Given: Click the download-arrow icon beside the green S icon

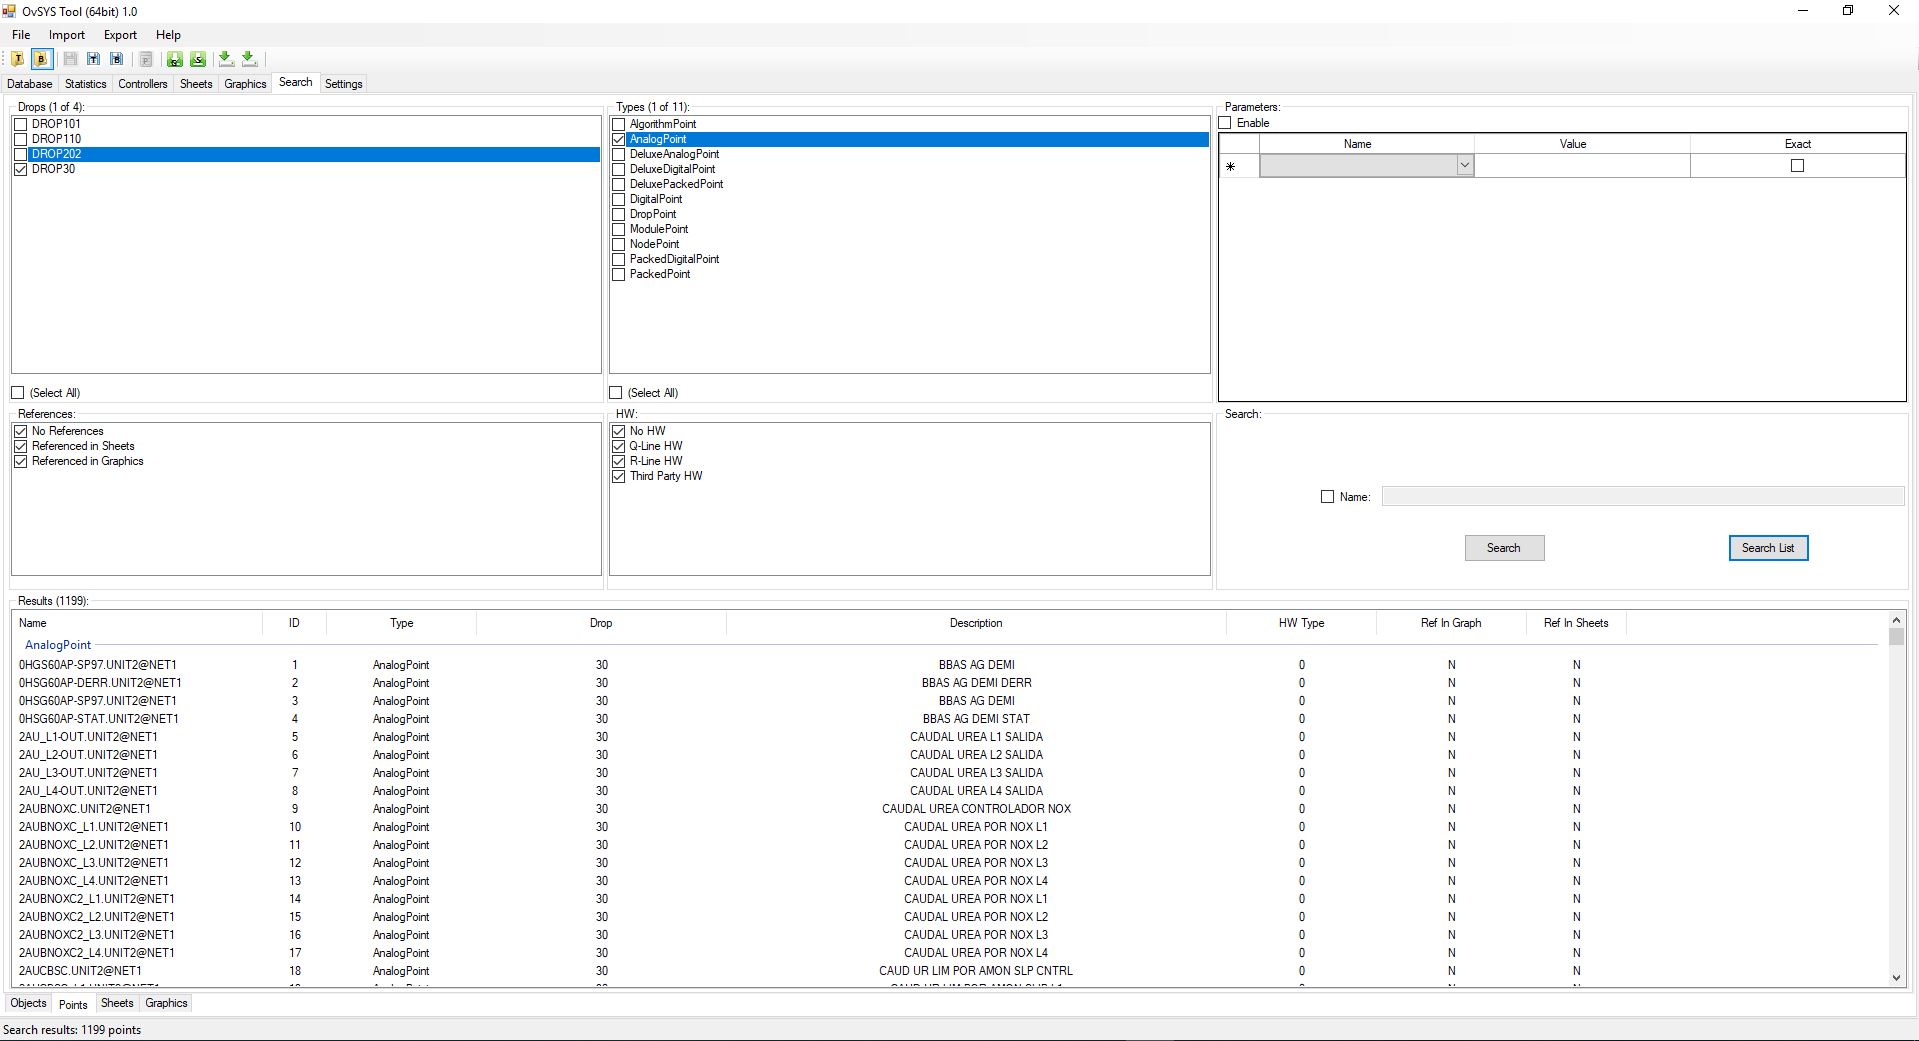Looking at the screenshot, I should (x=226, y=59).
